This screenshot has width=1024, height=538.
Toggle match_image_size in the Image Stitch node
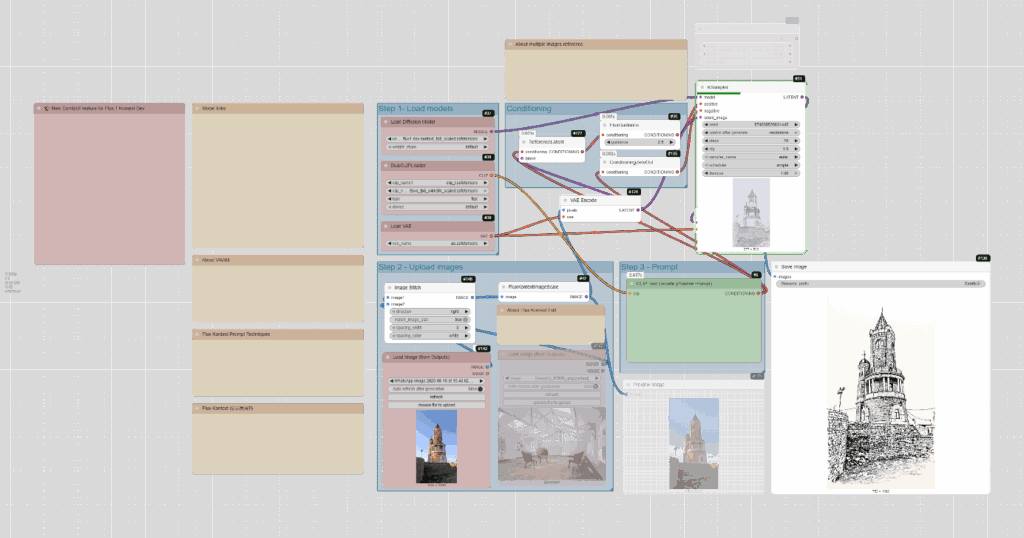click(430, 320)
